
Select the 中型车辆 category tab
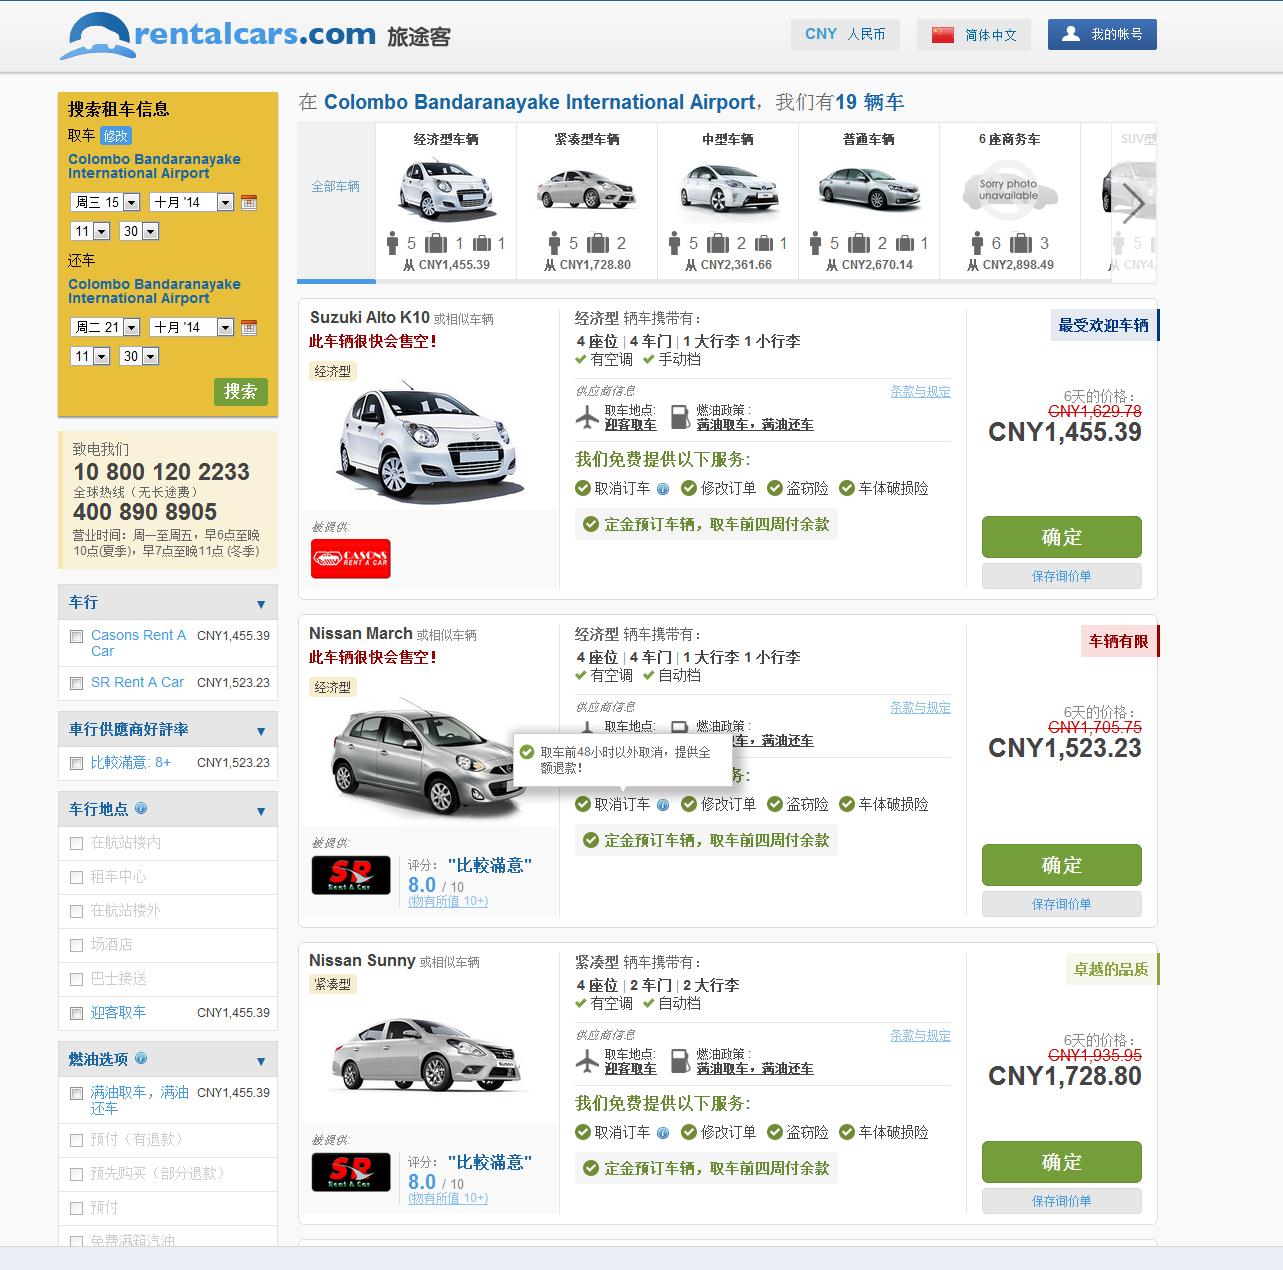(x=728, y=201)
